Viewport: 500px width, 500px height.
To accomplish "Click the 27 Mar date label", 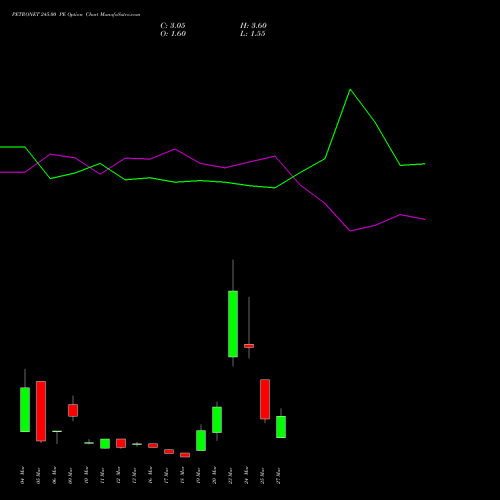I will tap(278, 475).
